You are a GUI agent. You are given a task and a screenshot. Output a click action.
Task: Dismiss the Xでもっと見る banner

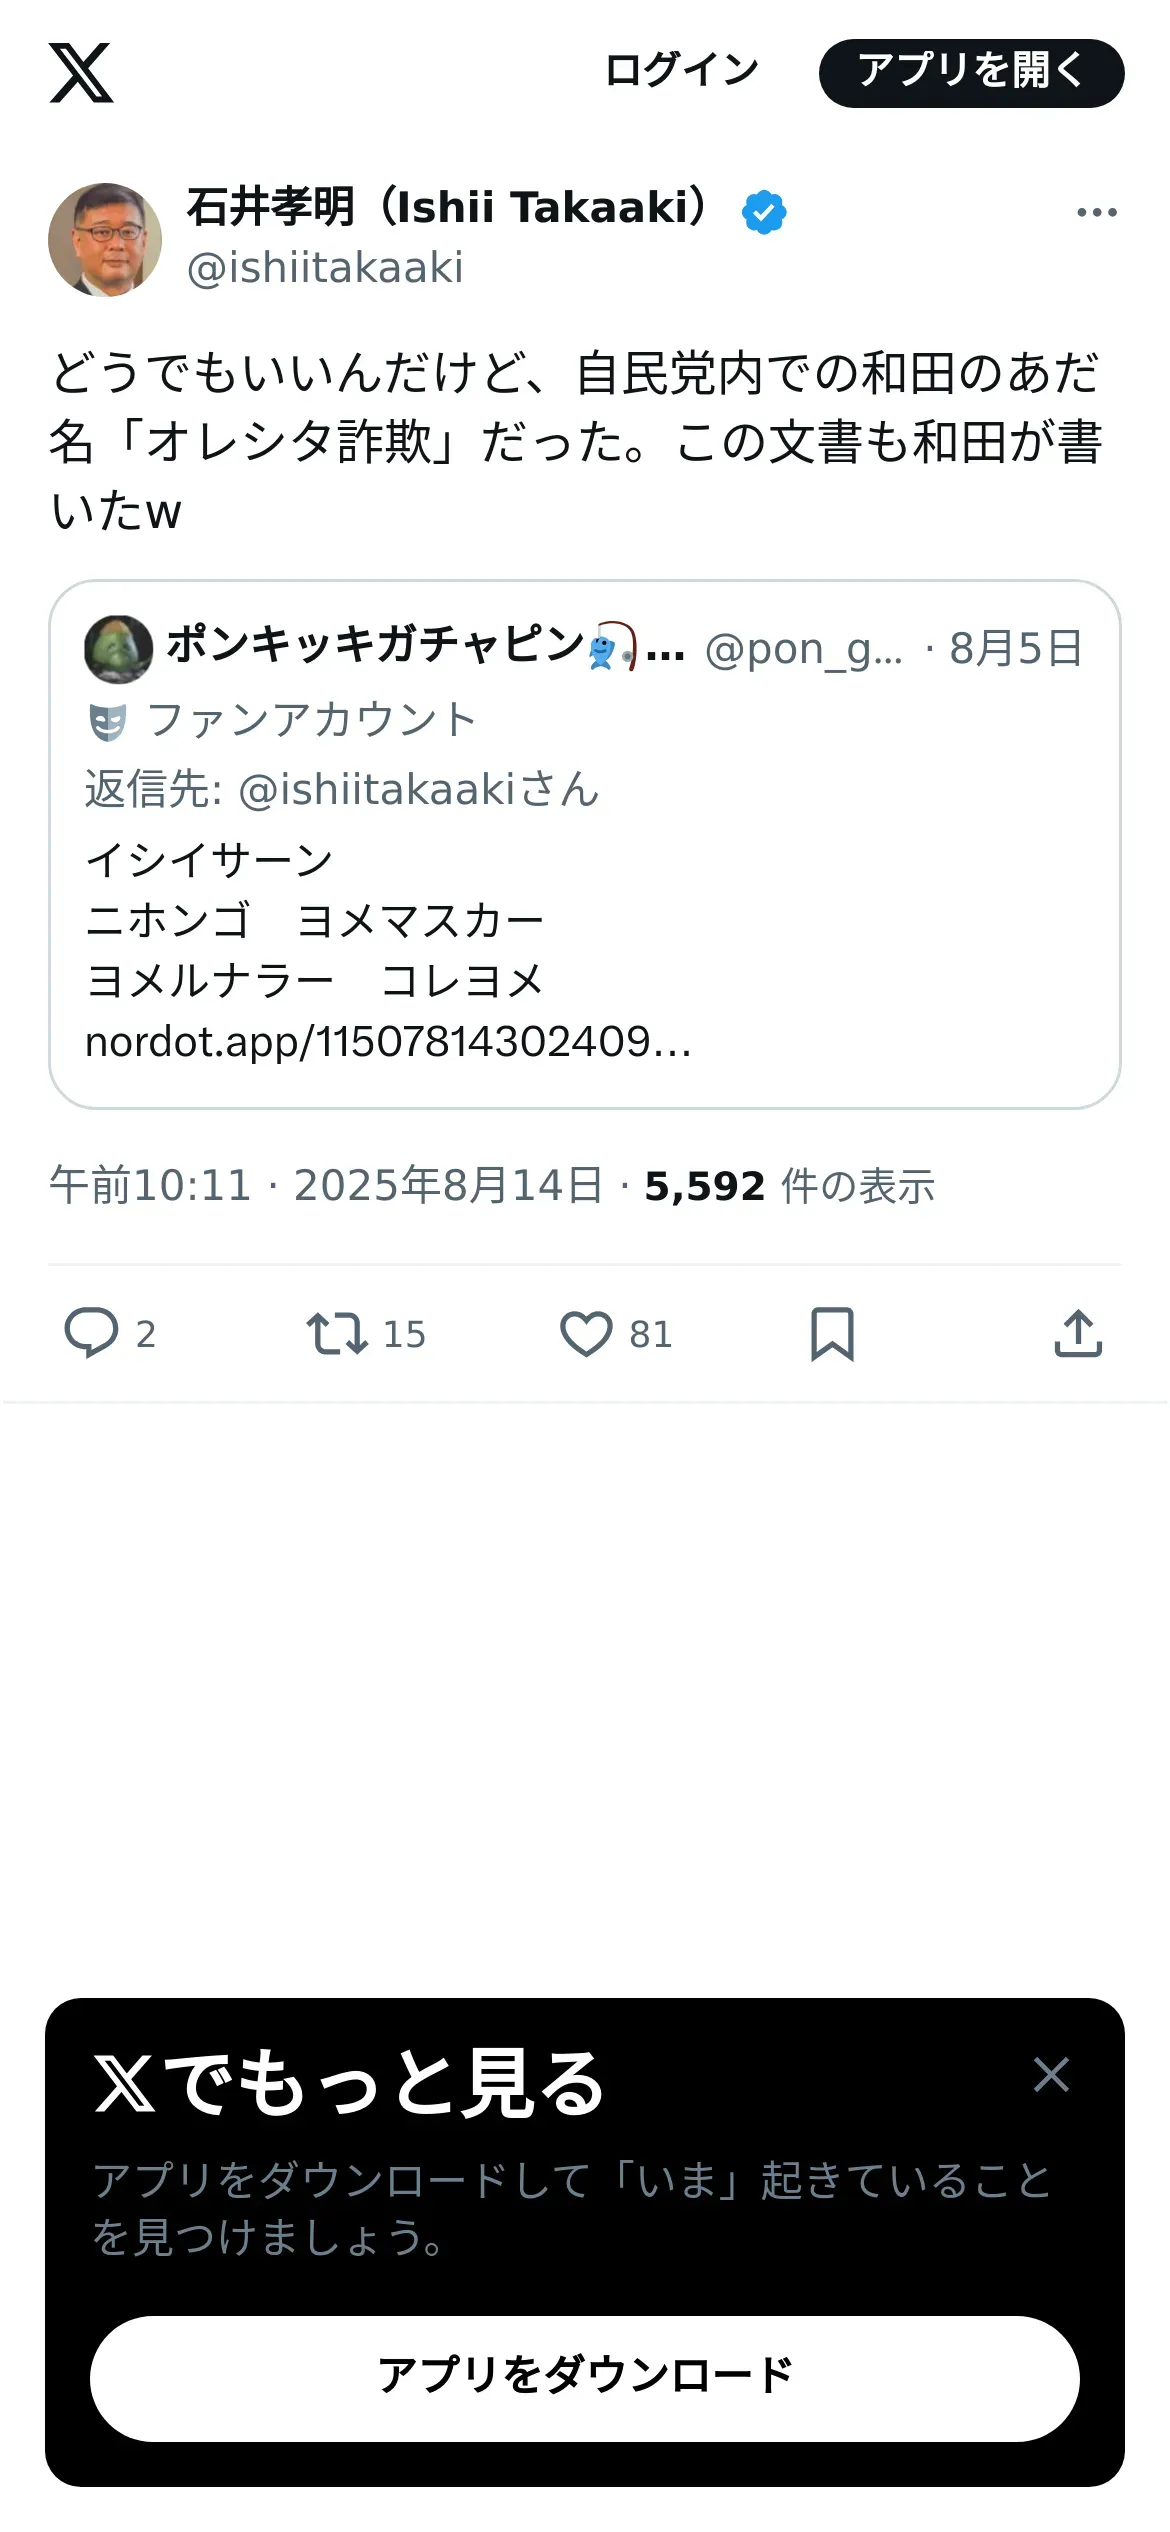coord(1052,2075)
